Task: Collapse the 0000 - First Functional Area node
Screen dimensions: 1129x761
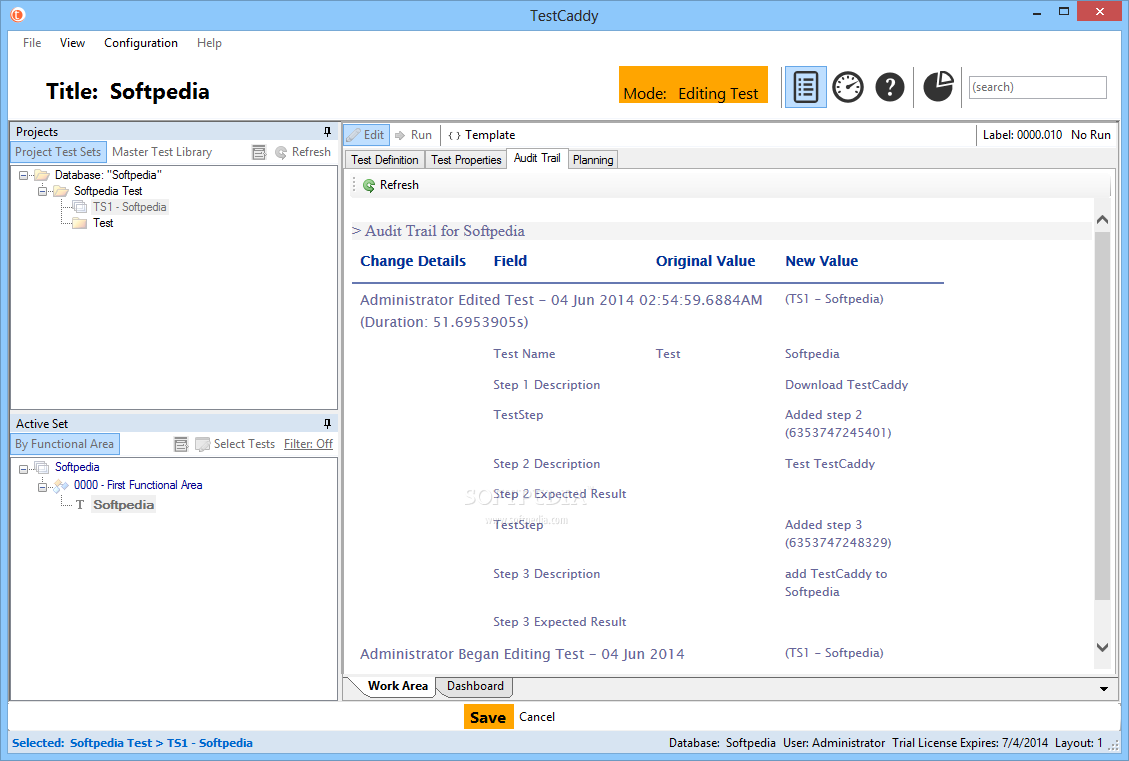Action: pyautogui.click(x=42, y=487)
